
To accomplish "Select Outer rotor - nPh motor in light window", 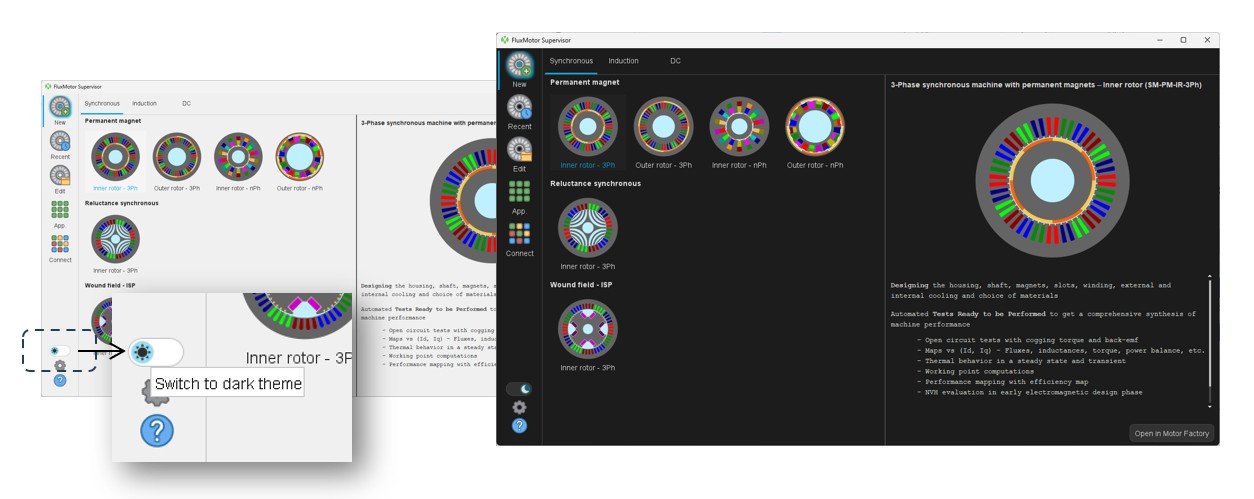I will (x=299, y=156).
